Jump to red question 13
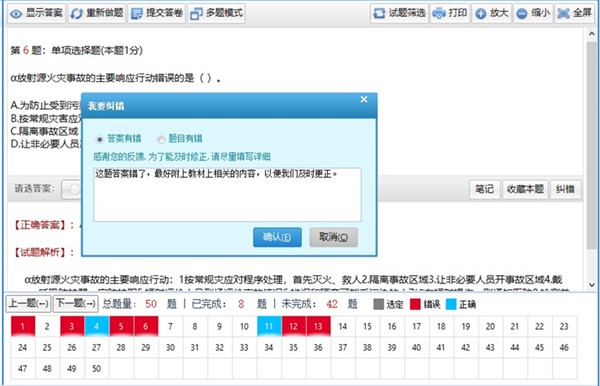Image resolution: width=600 pixels, height=386 pixels. click(318, 326)
